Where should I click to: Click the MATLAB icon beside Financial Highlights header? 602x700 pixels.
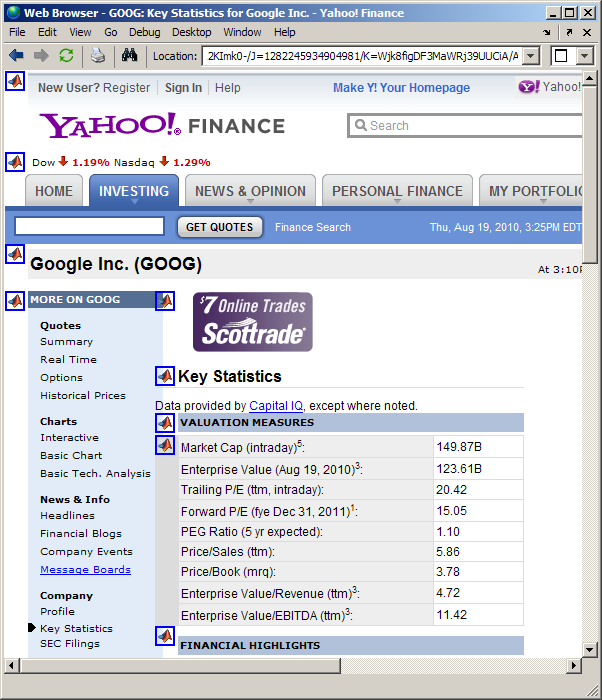(165, 635)
